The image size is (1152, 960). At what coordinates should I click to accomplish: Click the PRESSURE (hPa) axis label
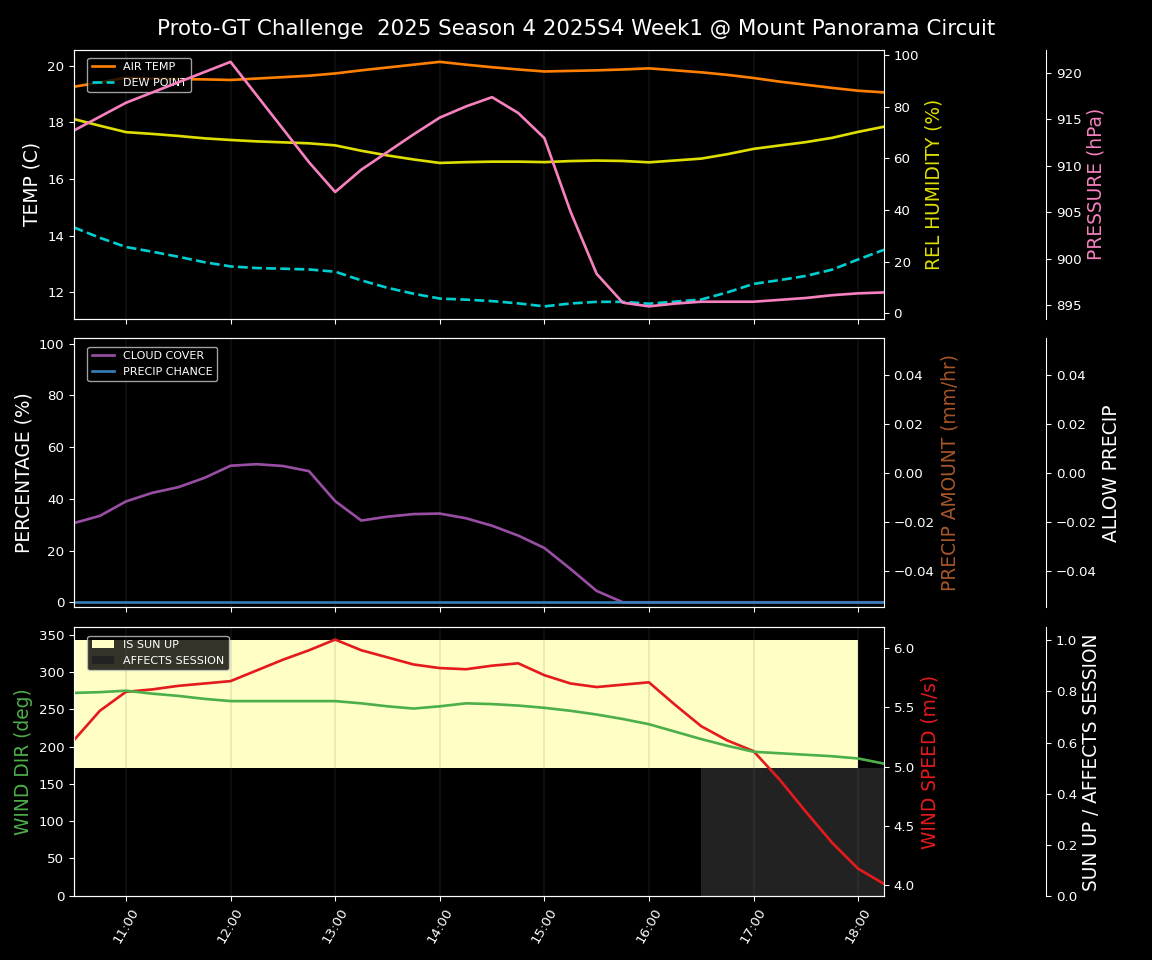1095,184
